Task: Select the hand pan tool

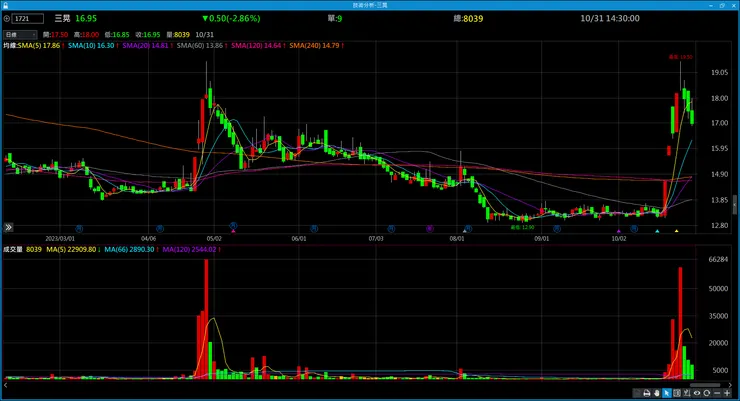Action: pos(656,393)
